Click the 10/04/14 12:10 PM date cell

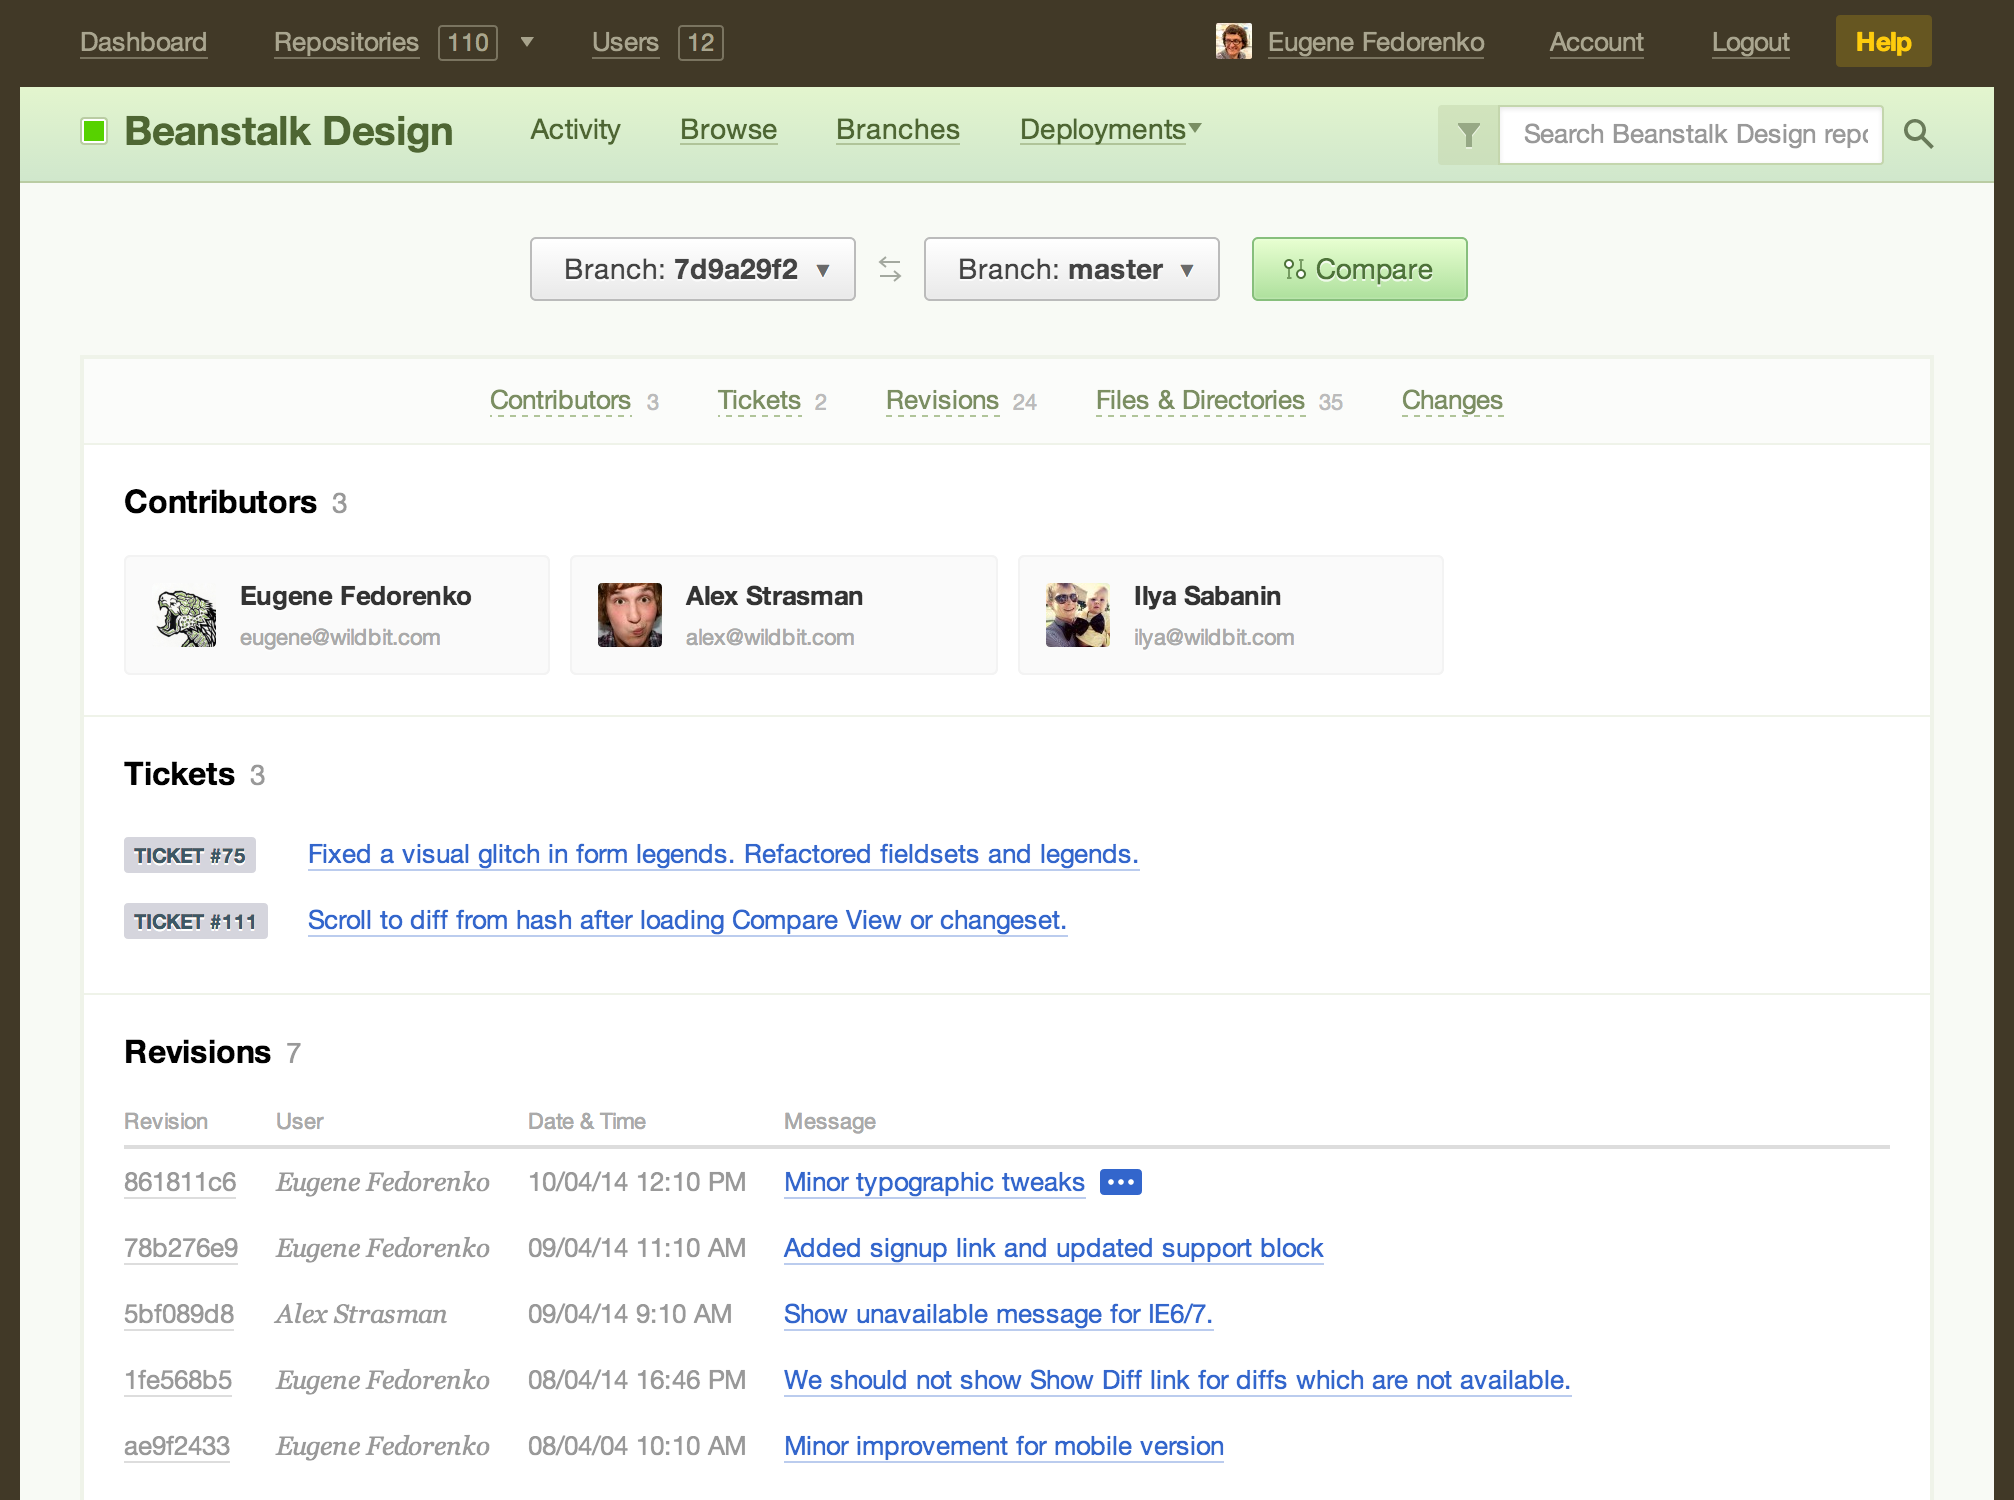point(637,1182)
